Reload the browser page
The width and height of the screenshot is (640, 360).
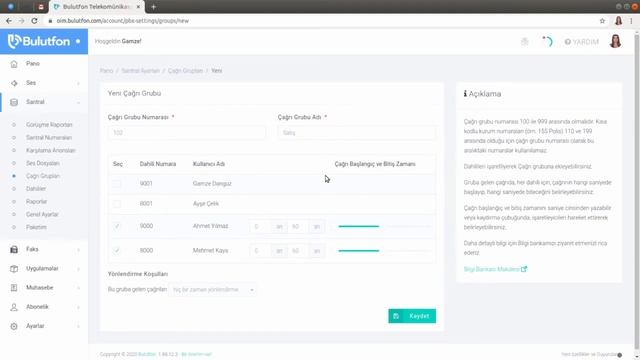(x=34, y=21)
